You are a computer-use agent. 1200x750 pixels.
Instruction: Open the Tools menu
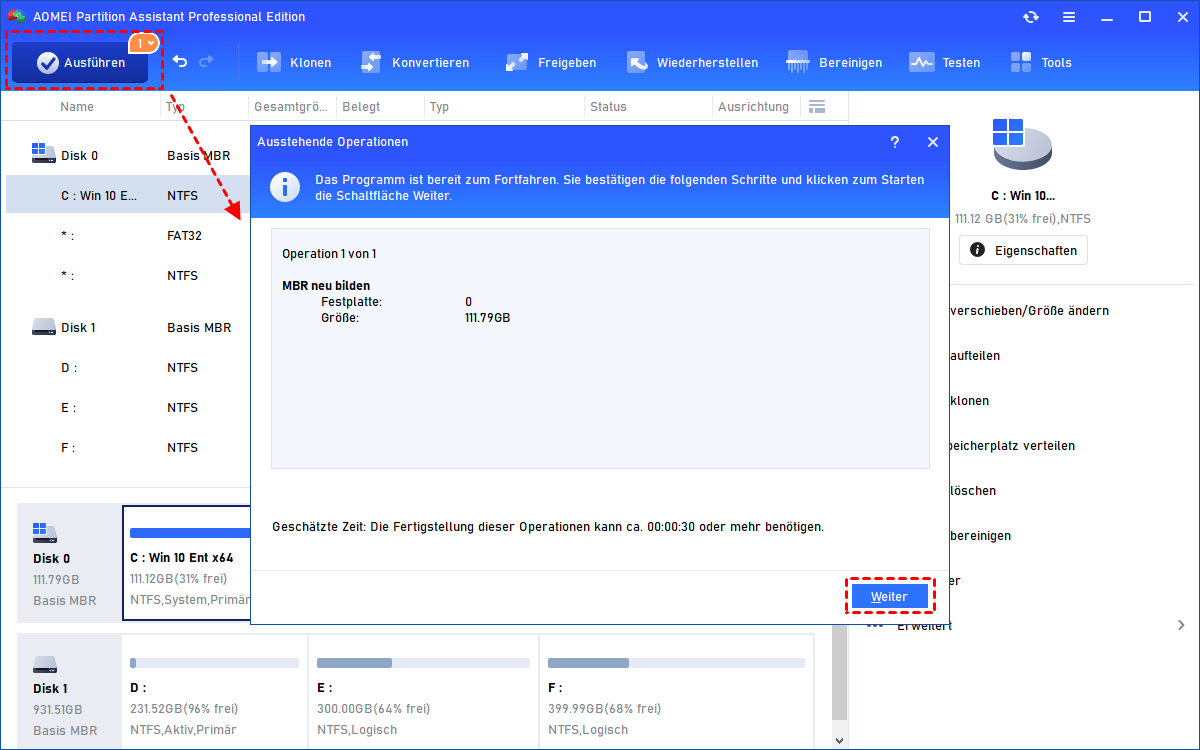[1041, 62]
